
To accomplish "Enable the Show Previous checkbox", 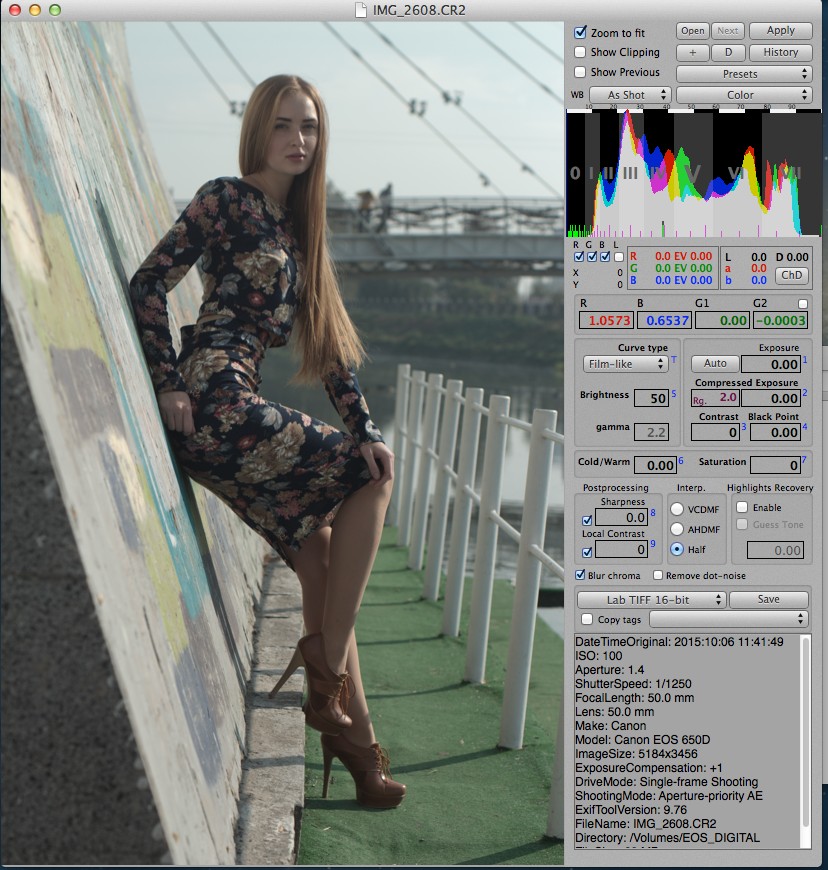I will [x=580, y=72].
